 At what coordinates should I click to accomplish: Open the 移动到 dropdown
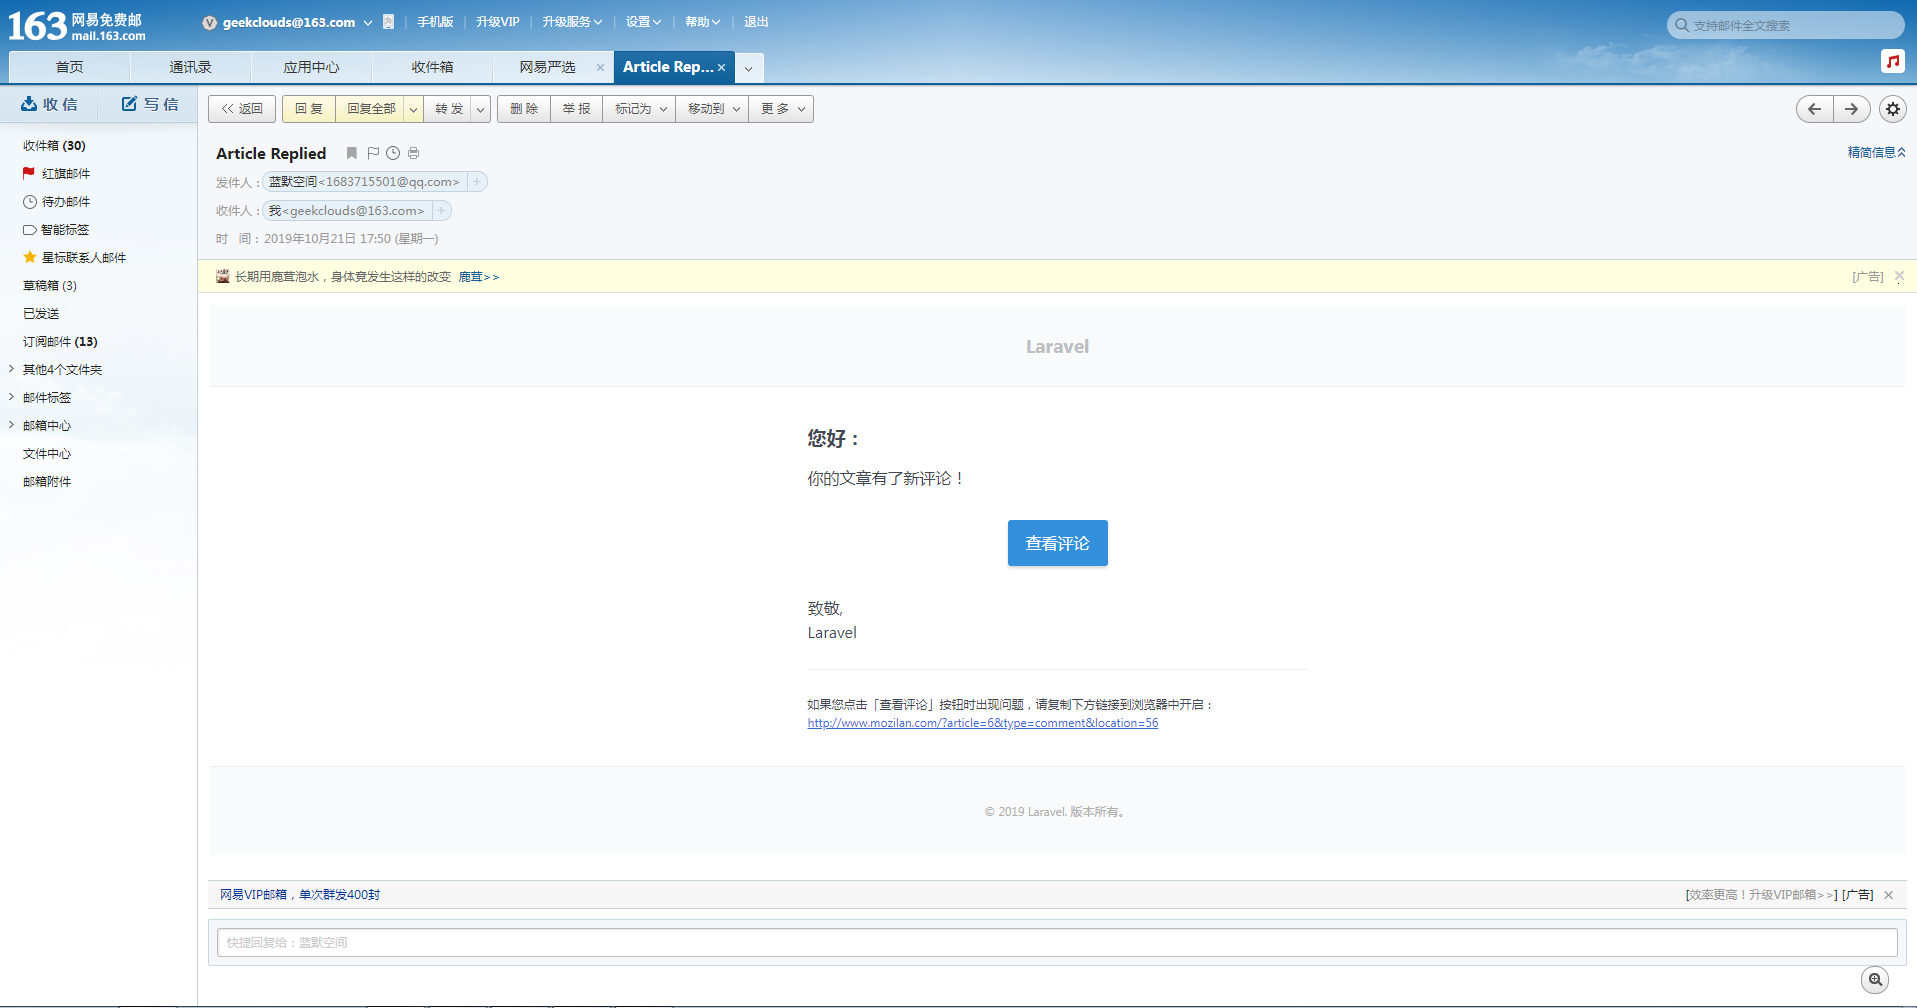[713, 109]
